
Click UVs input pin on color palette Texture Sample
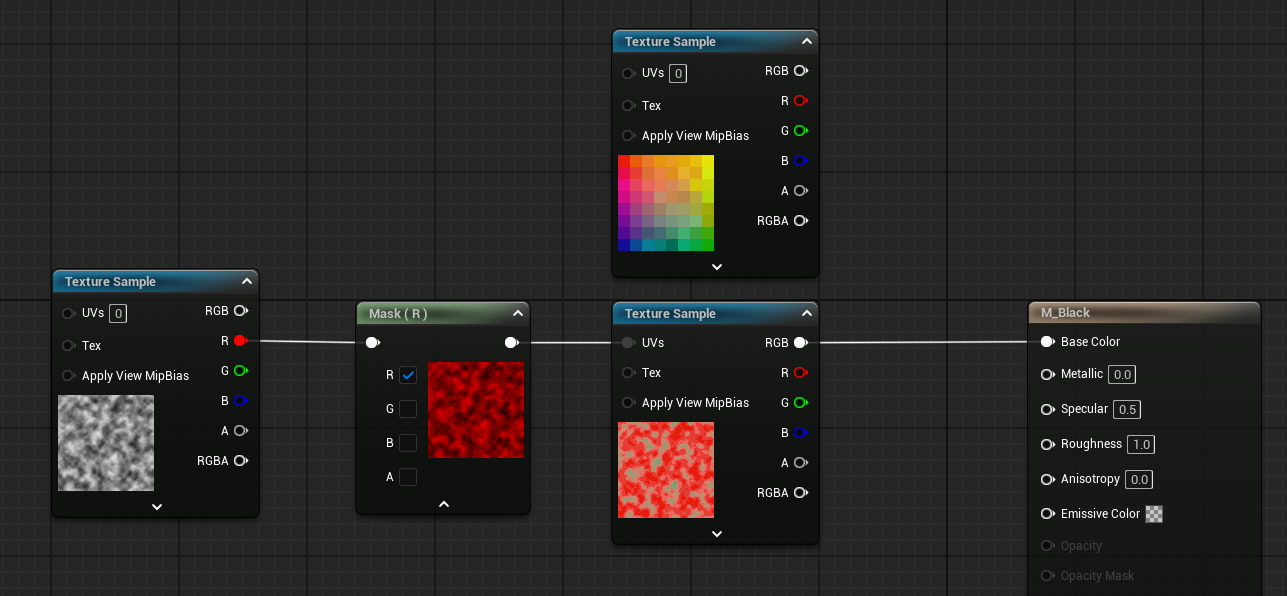point(628,73)
